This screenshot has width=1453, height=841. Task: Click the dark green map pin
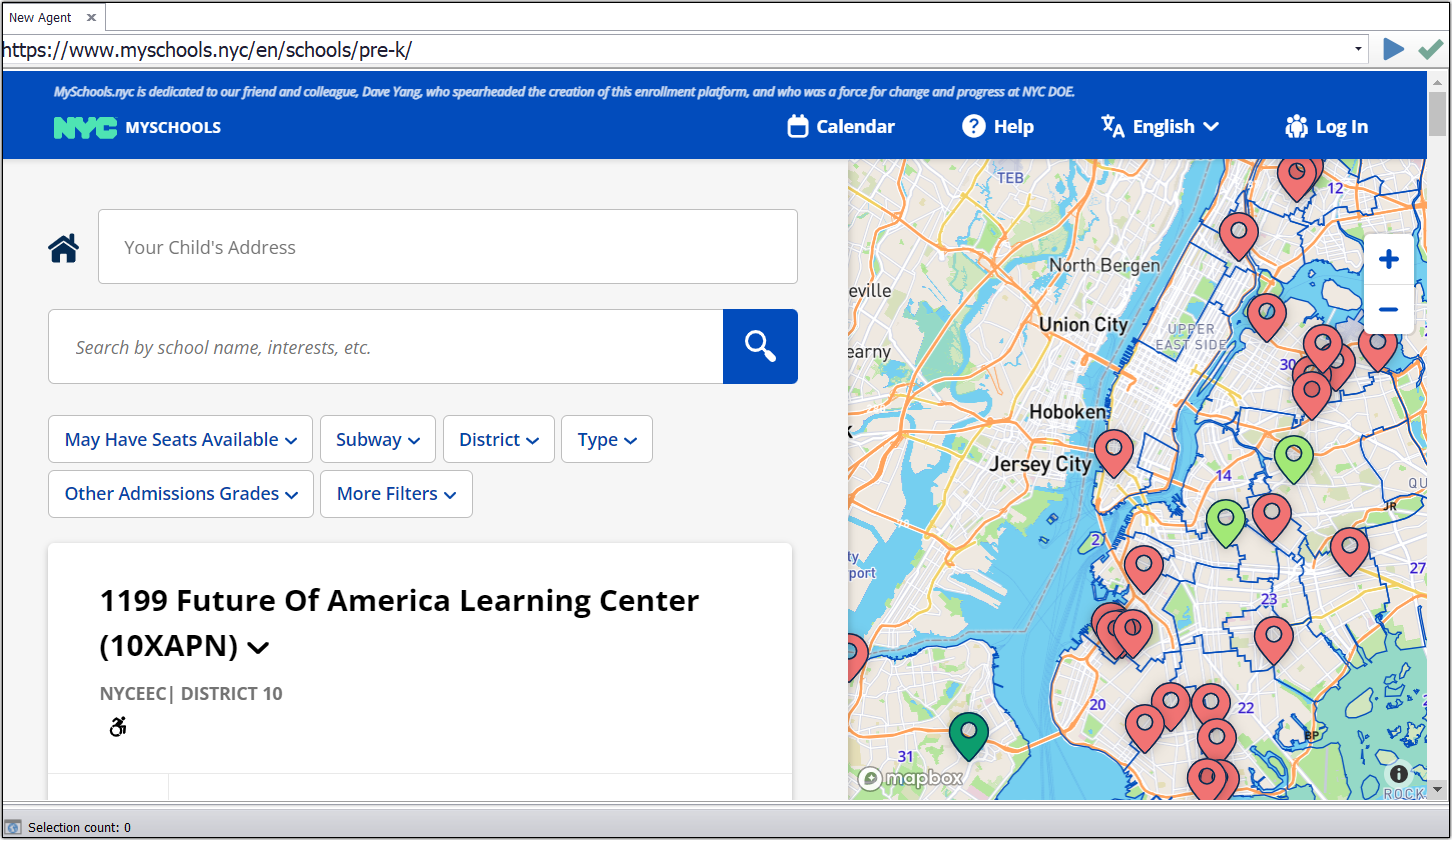point(968,734)
